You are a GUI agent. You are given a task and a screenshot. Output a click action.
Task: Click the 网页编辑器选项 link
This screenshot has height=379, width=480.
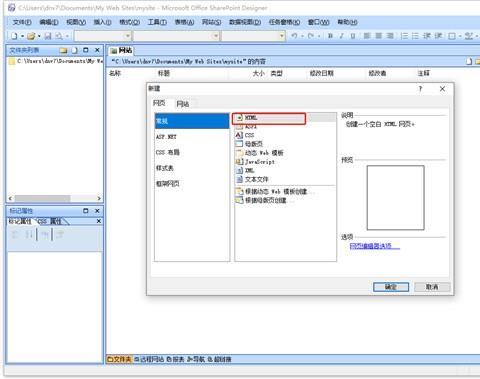coord(374,246)
